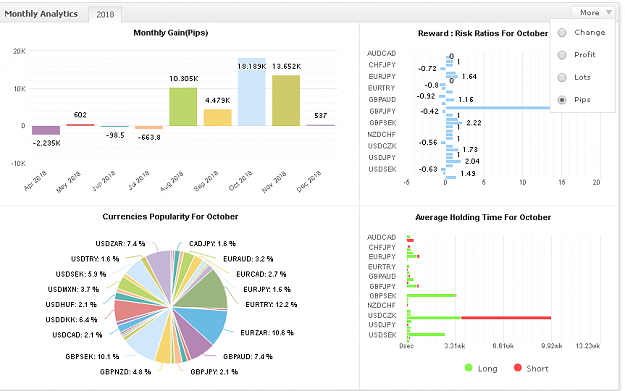
Task: Click AUDCAD in Reward Risk Ratios chart
Action: coord(381,53)
